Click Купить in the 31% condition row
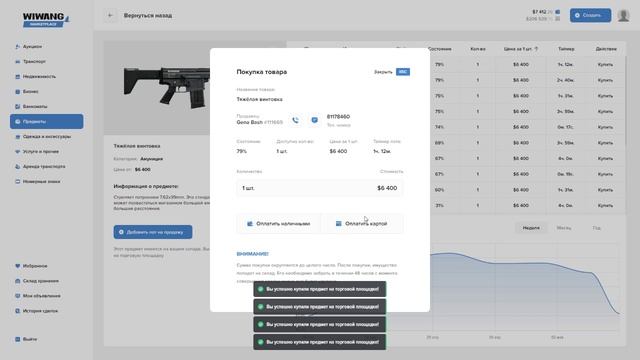 point(605,205)
